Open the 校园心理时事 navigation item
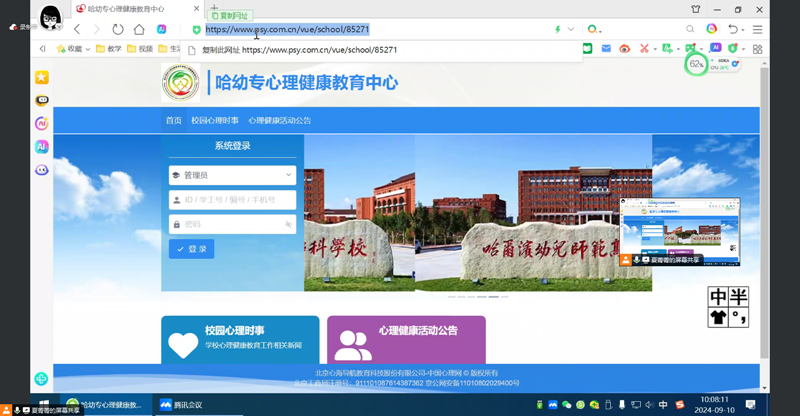800x416 pixels. point(215,120)
